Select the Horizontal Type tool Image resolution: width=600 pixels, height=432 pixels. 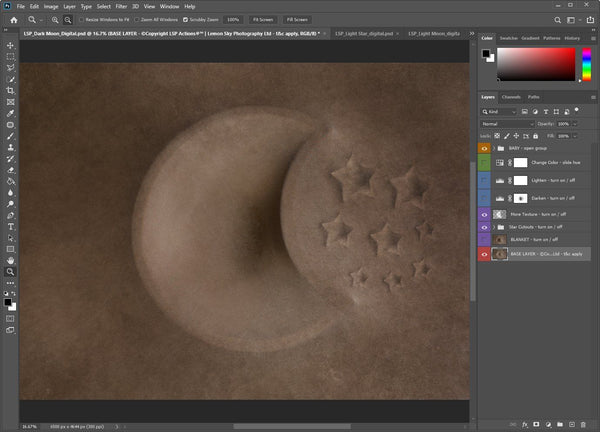[x=10, y=226]
